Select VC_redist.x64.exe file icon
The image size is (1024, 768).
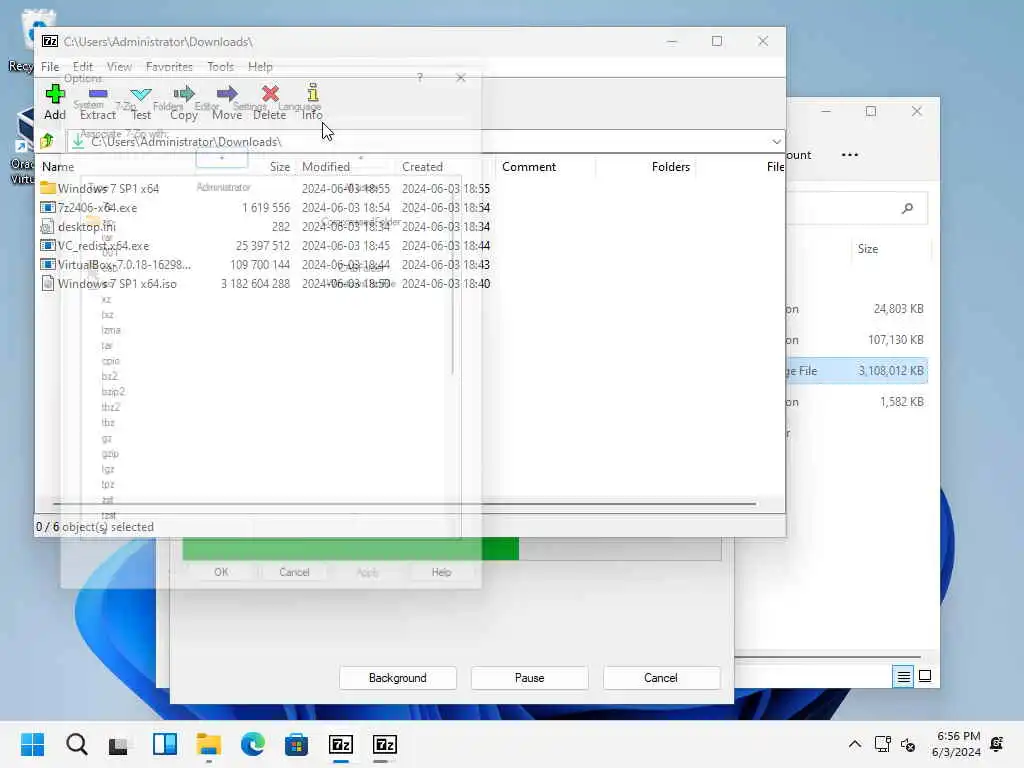(x=48, y=246)
